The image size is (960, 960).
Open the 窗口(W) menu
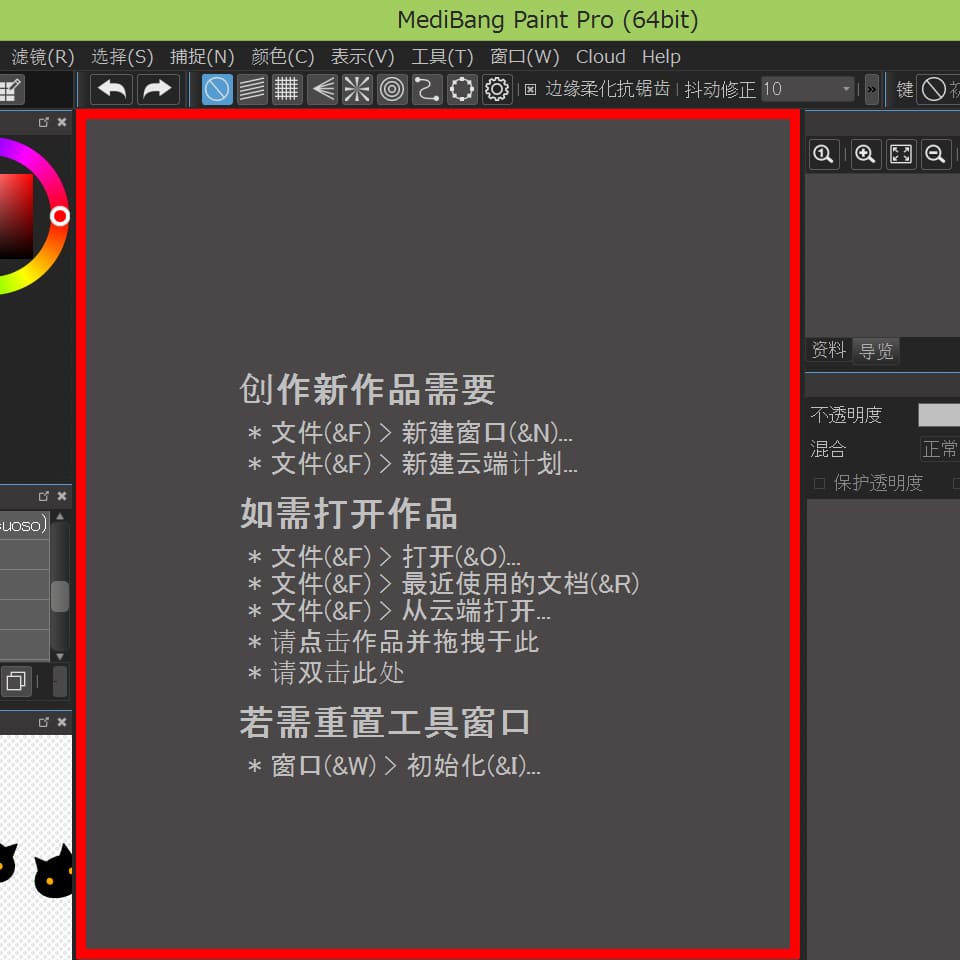525,57
